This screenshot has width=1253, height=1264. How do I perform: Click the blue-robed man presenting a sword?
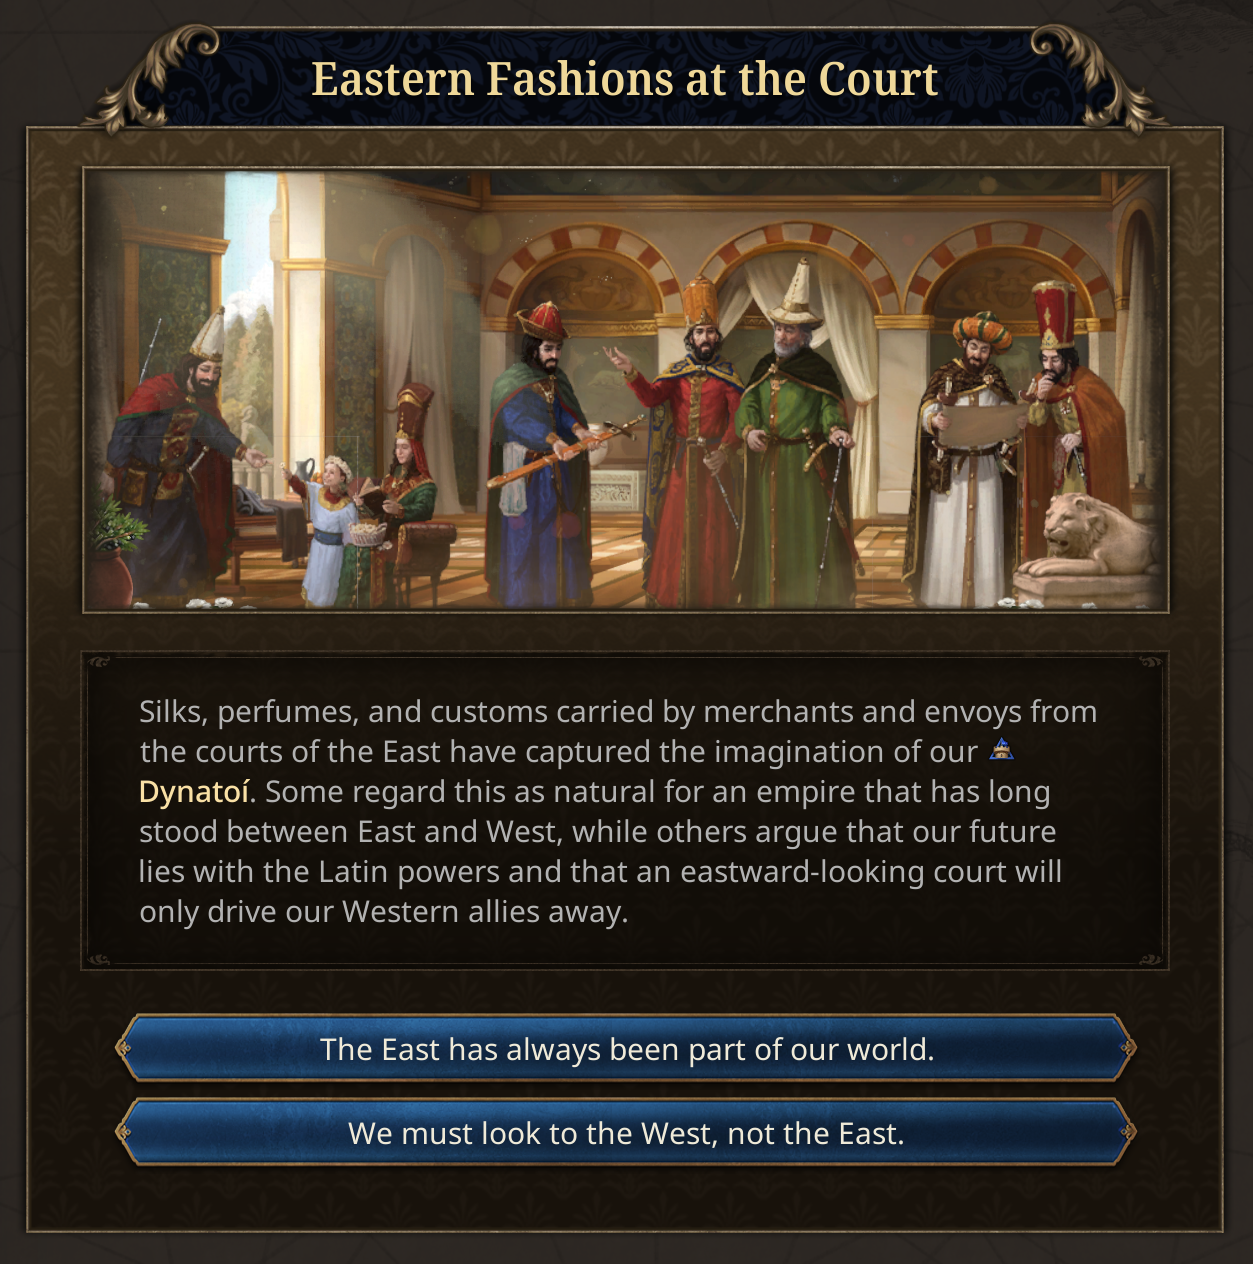(x=540, y=455)
